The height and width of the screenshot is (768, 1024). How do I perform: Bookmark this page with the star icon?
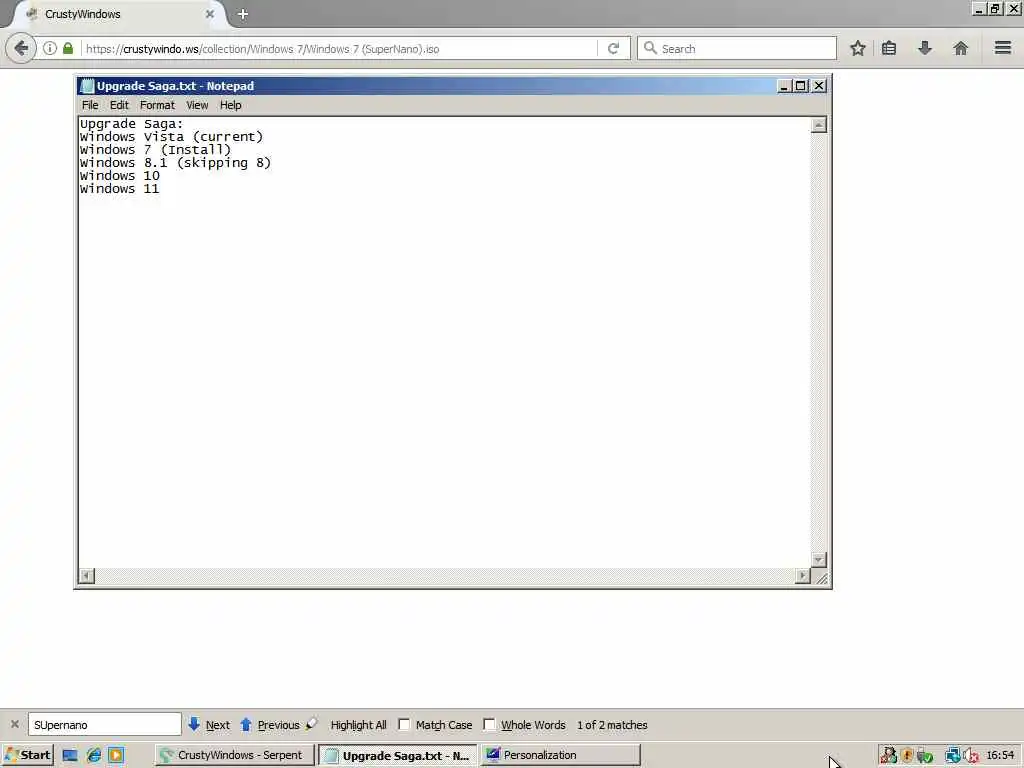857,48
